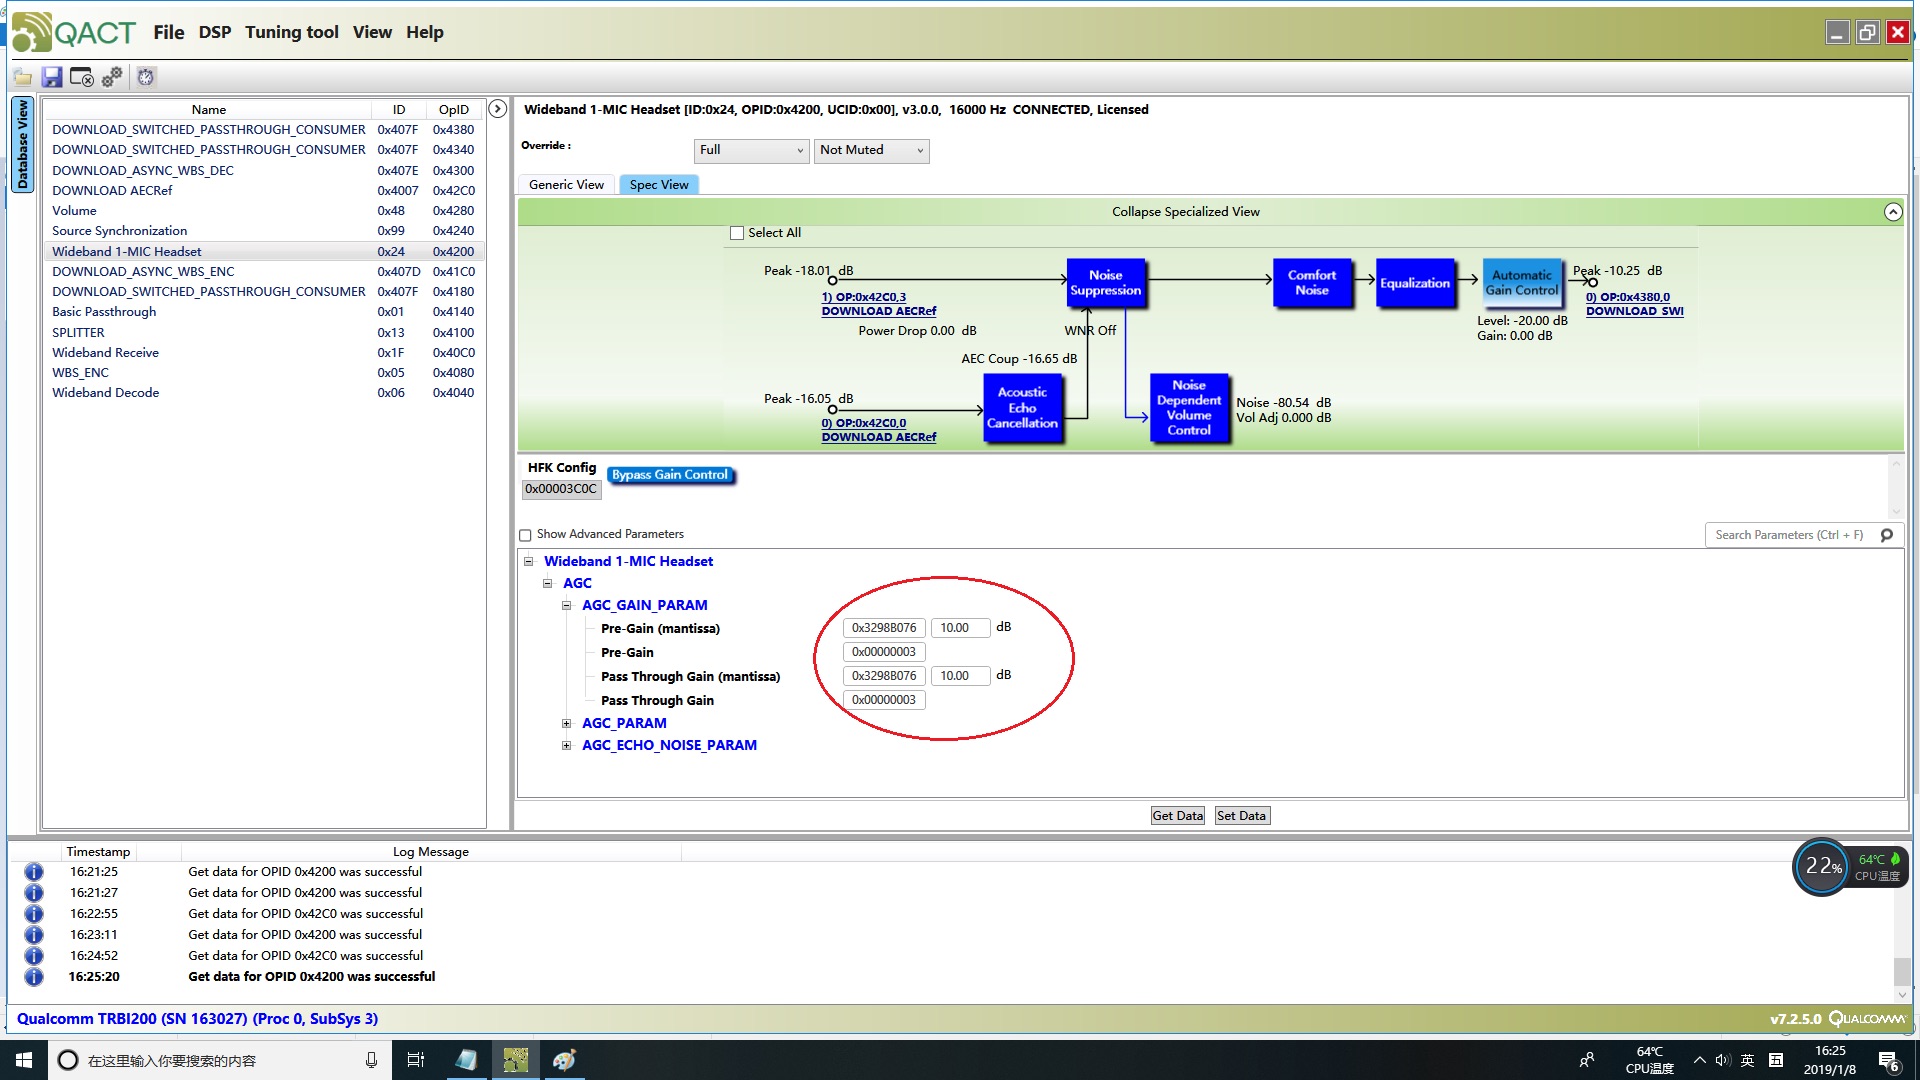Toggle the Bypass Gain Control button
The width and height of the screenshot is (1920, 1080).
point(670,475)
